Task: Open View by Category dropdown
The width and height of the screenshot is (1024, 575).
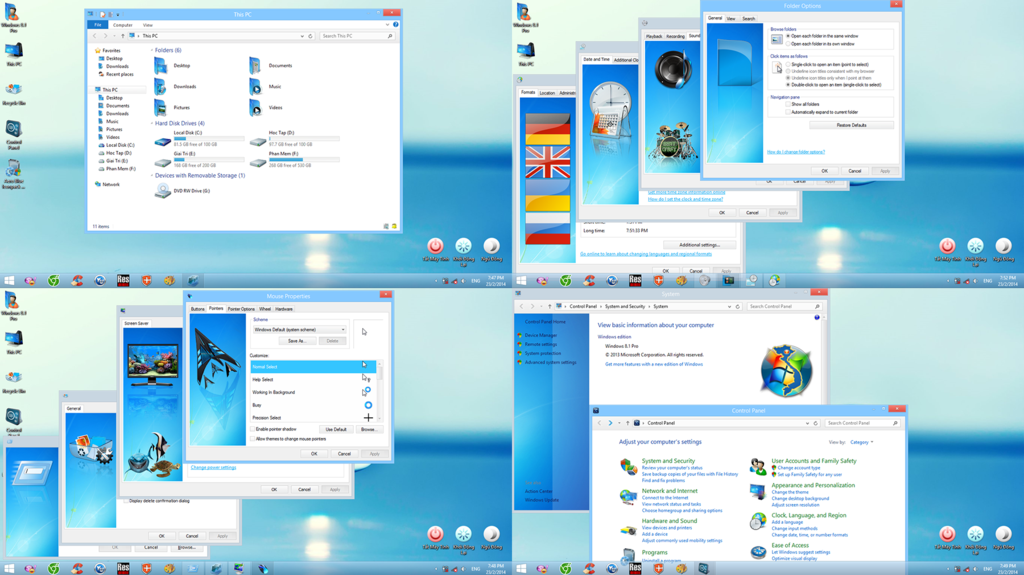Action: pyautogui.click(x=861, y=442)
